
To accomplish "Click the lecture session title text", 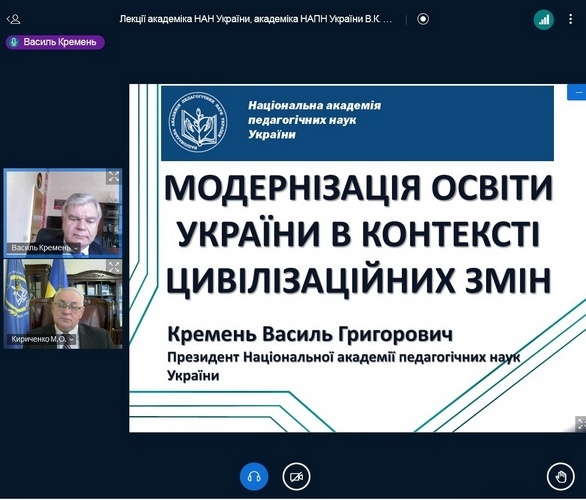I will [256, 19].
